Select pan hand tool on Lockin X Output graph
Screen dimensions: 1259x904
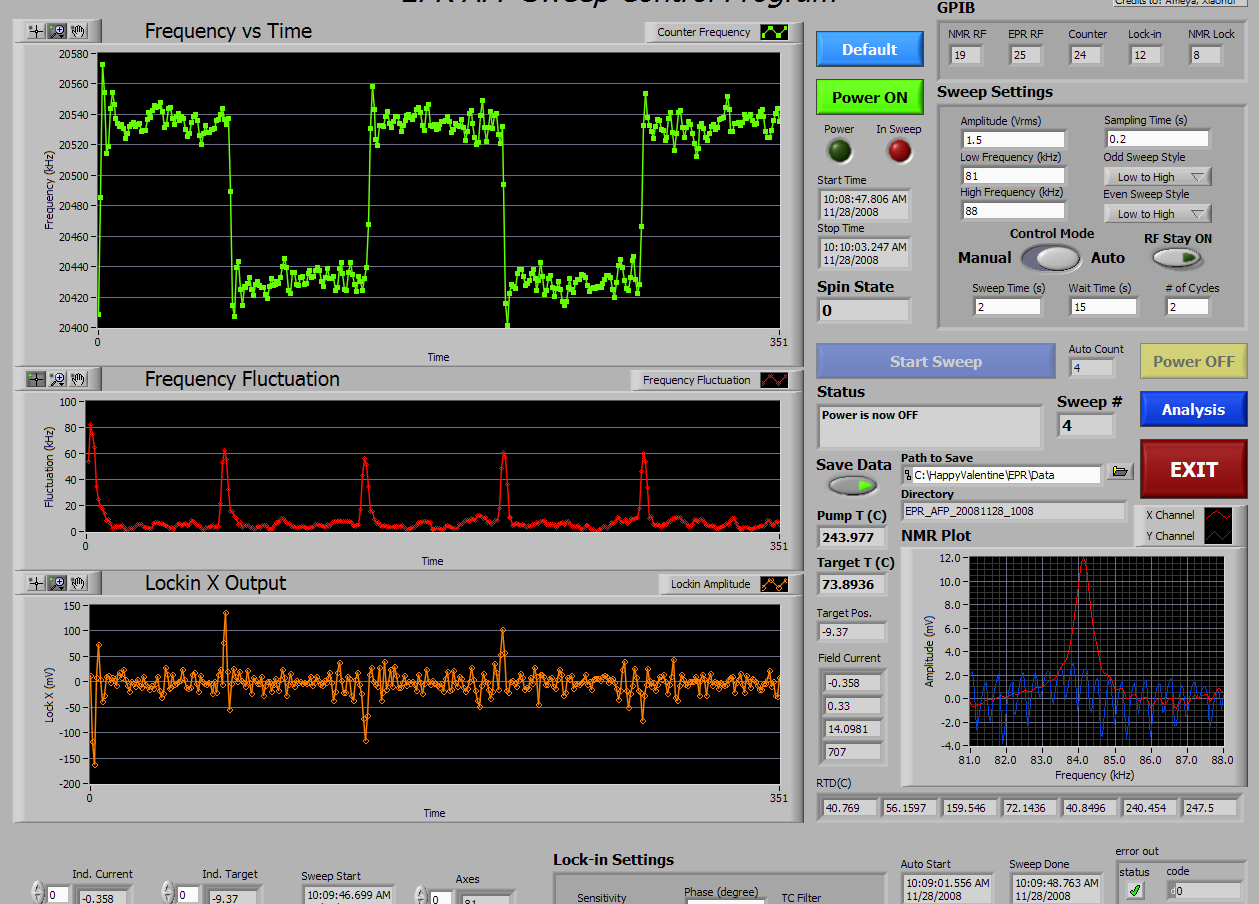[77, 583]
